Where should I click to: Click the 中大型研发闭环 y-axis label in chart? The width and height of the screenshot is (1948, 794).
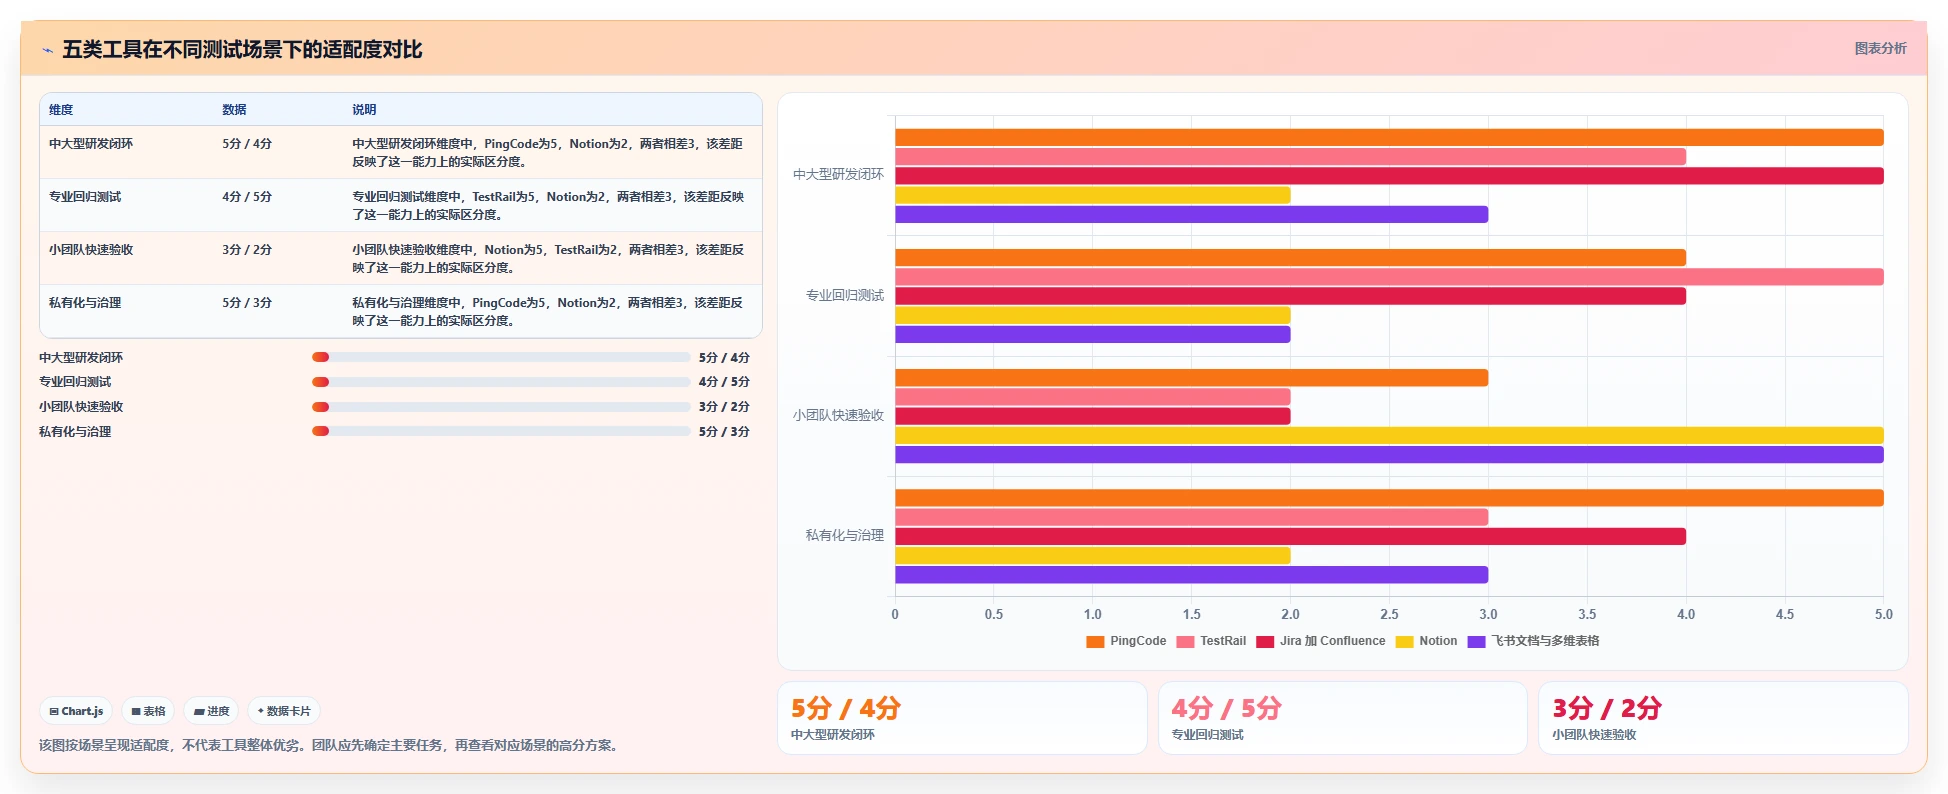pos(838,175)
